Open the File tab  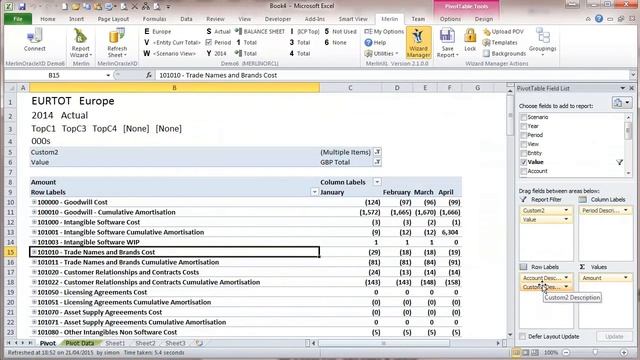tap(18, 19)
